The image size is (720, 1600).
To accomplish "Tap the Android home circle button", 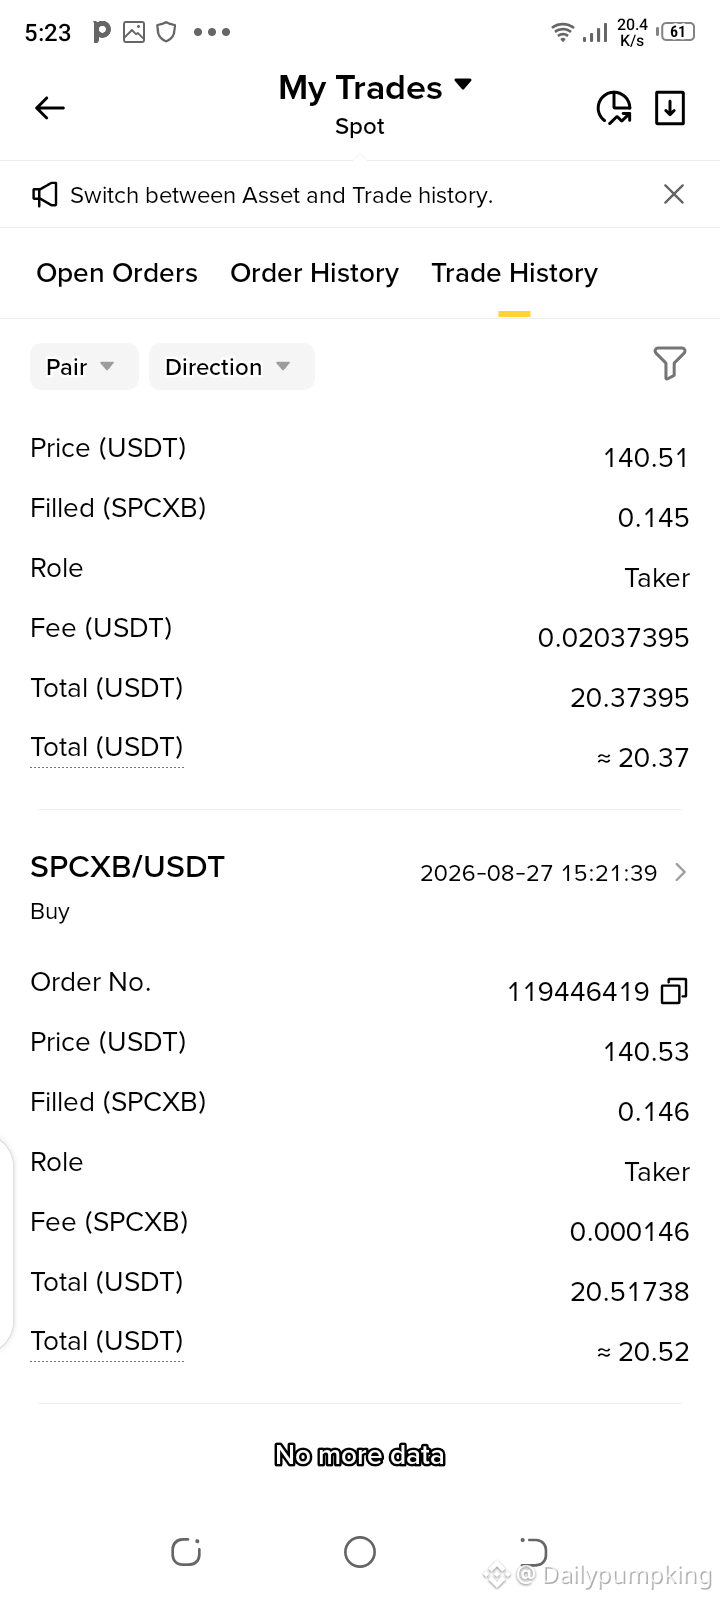I will click(360, 1552).
